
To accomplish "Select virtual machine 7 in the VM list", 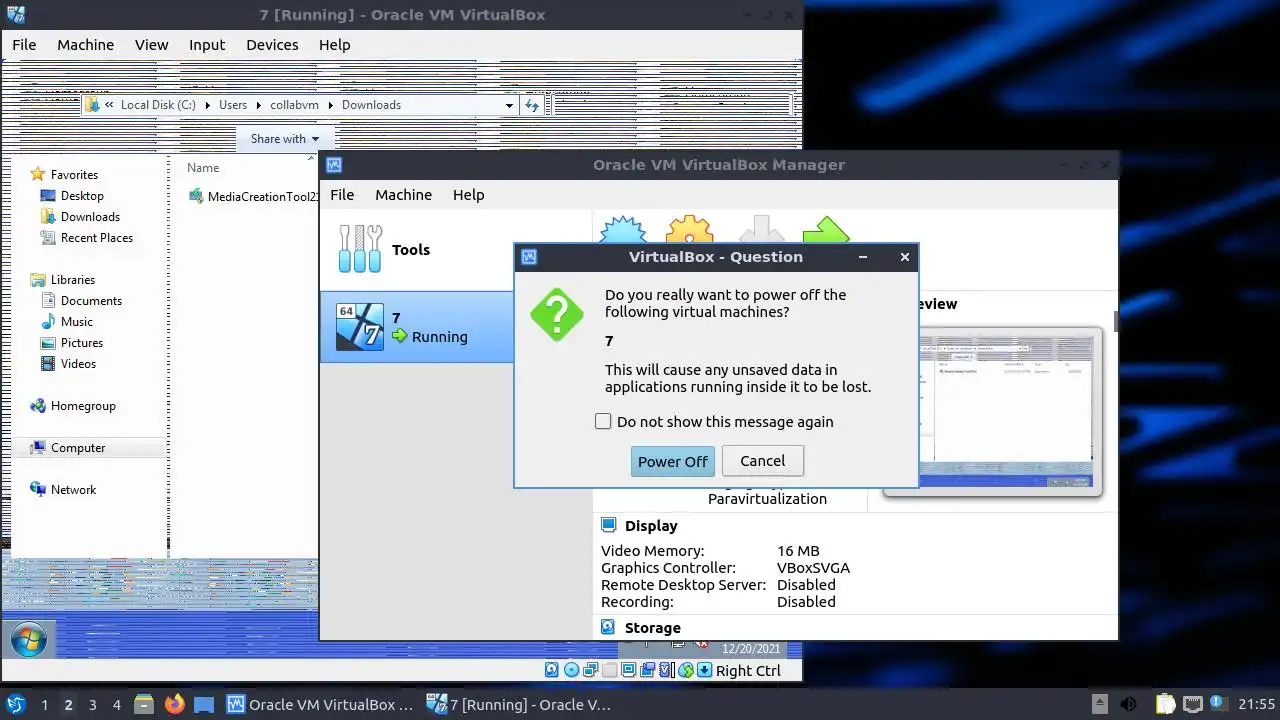I will click(x=417, y=327).
